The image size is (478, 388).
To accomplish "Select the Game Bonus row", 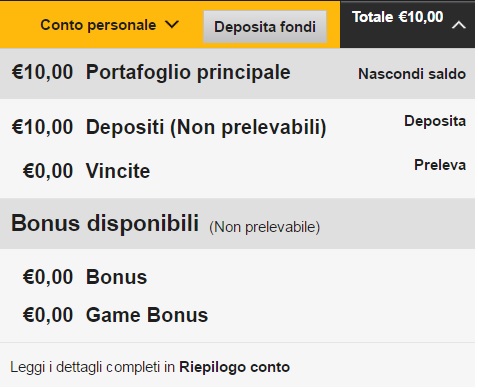I will tap(237, 315).
